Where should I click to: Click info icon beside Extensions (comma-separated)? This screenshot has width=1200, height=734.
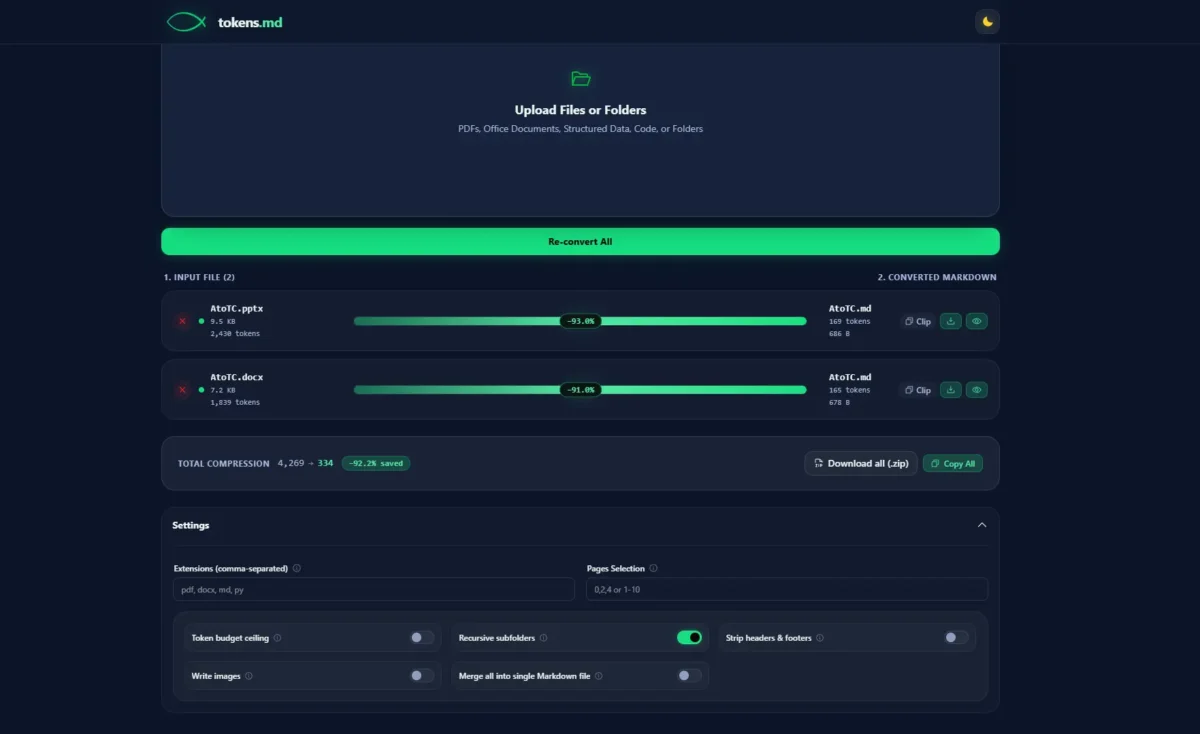tap(297, 568)
